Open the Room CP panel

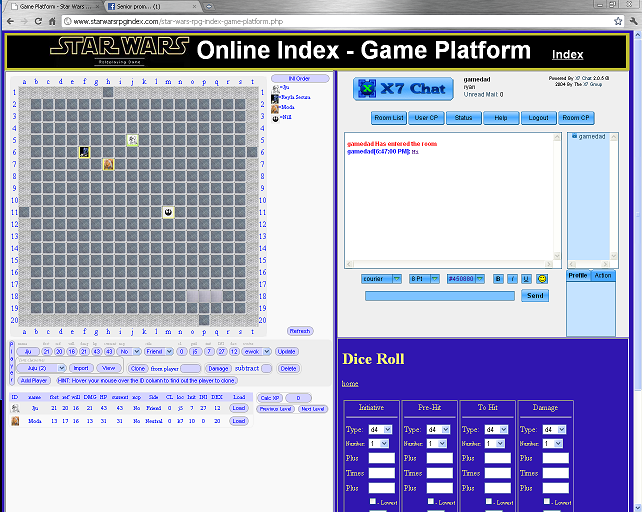[576, 118]
